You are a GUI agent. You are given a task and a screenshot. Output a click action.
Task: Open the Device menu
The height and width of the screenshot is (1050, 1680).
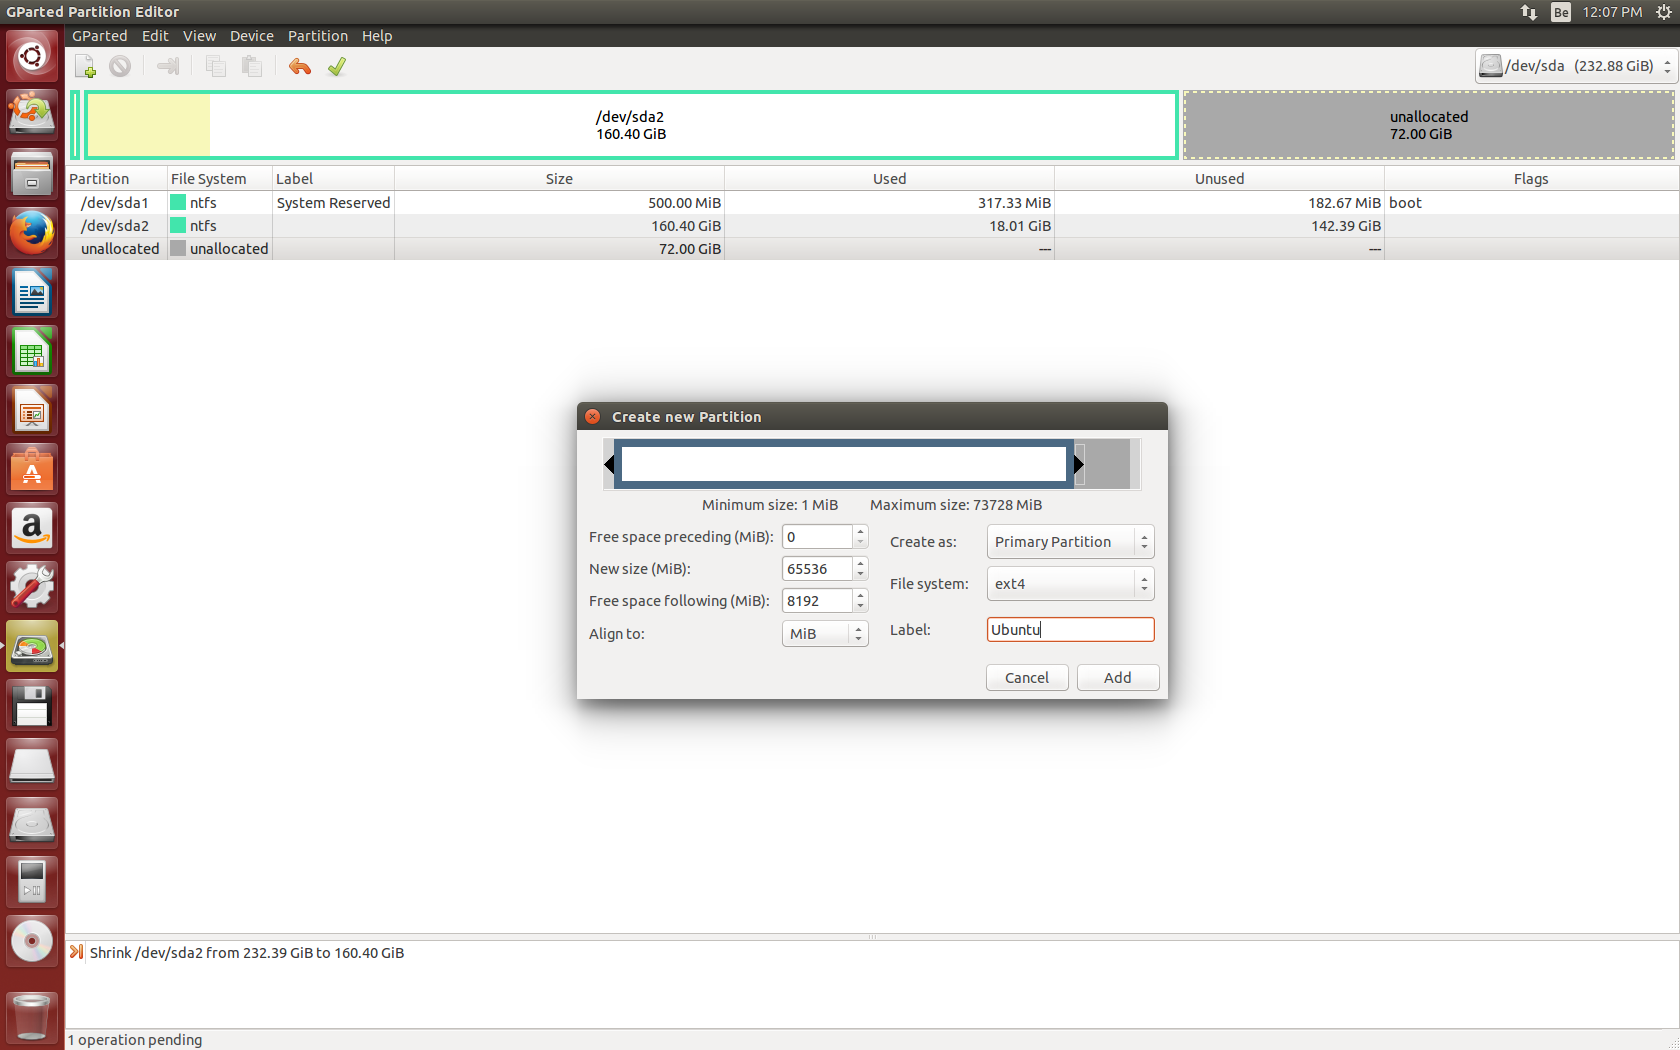pos(251,36)
